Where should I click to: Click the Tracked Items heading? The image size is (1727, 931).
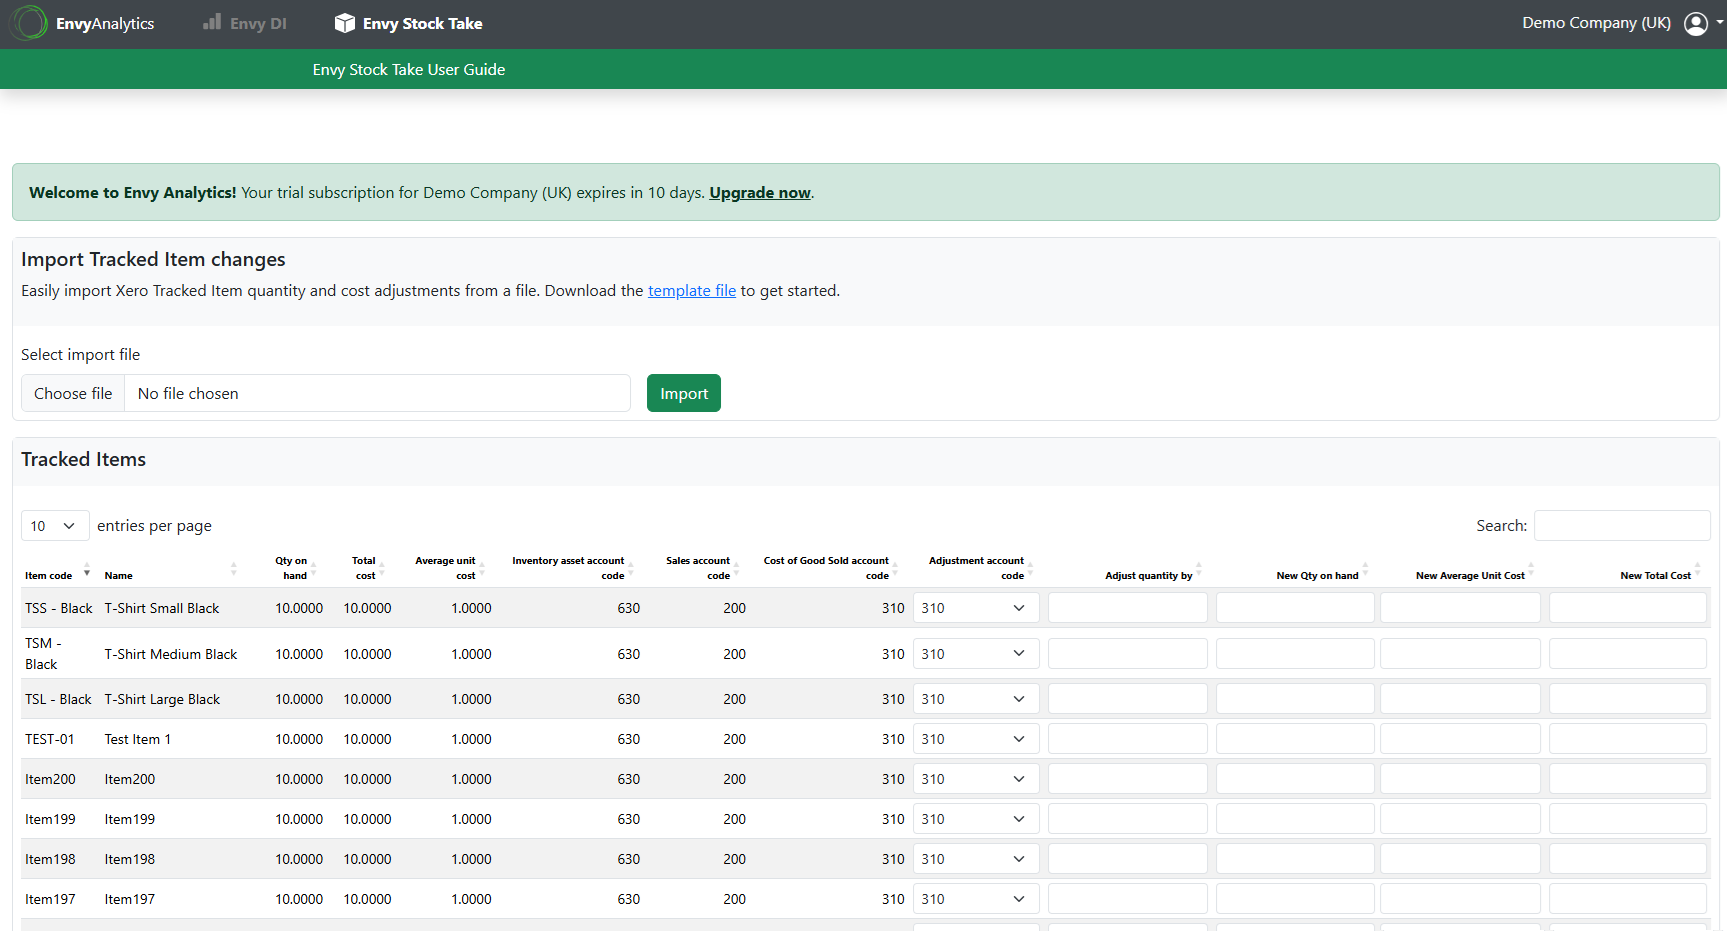coord(84,459)
